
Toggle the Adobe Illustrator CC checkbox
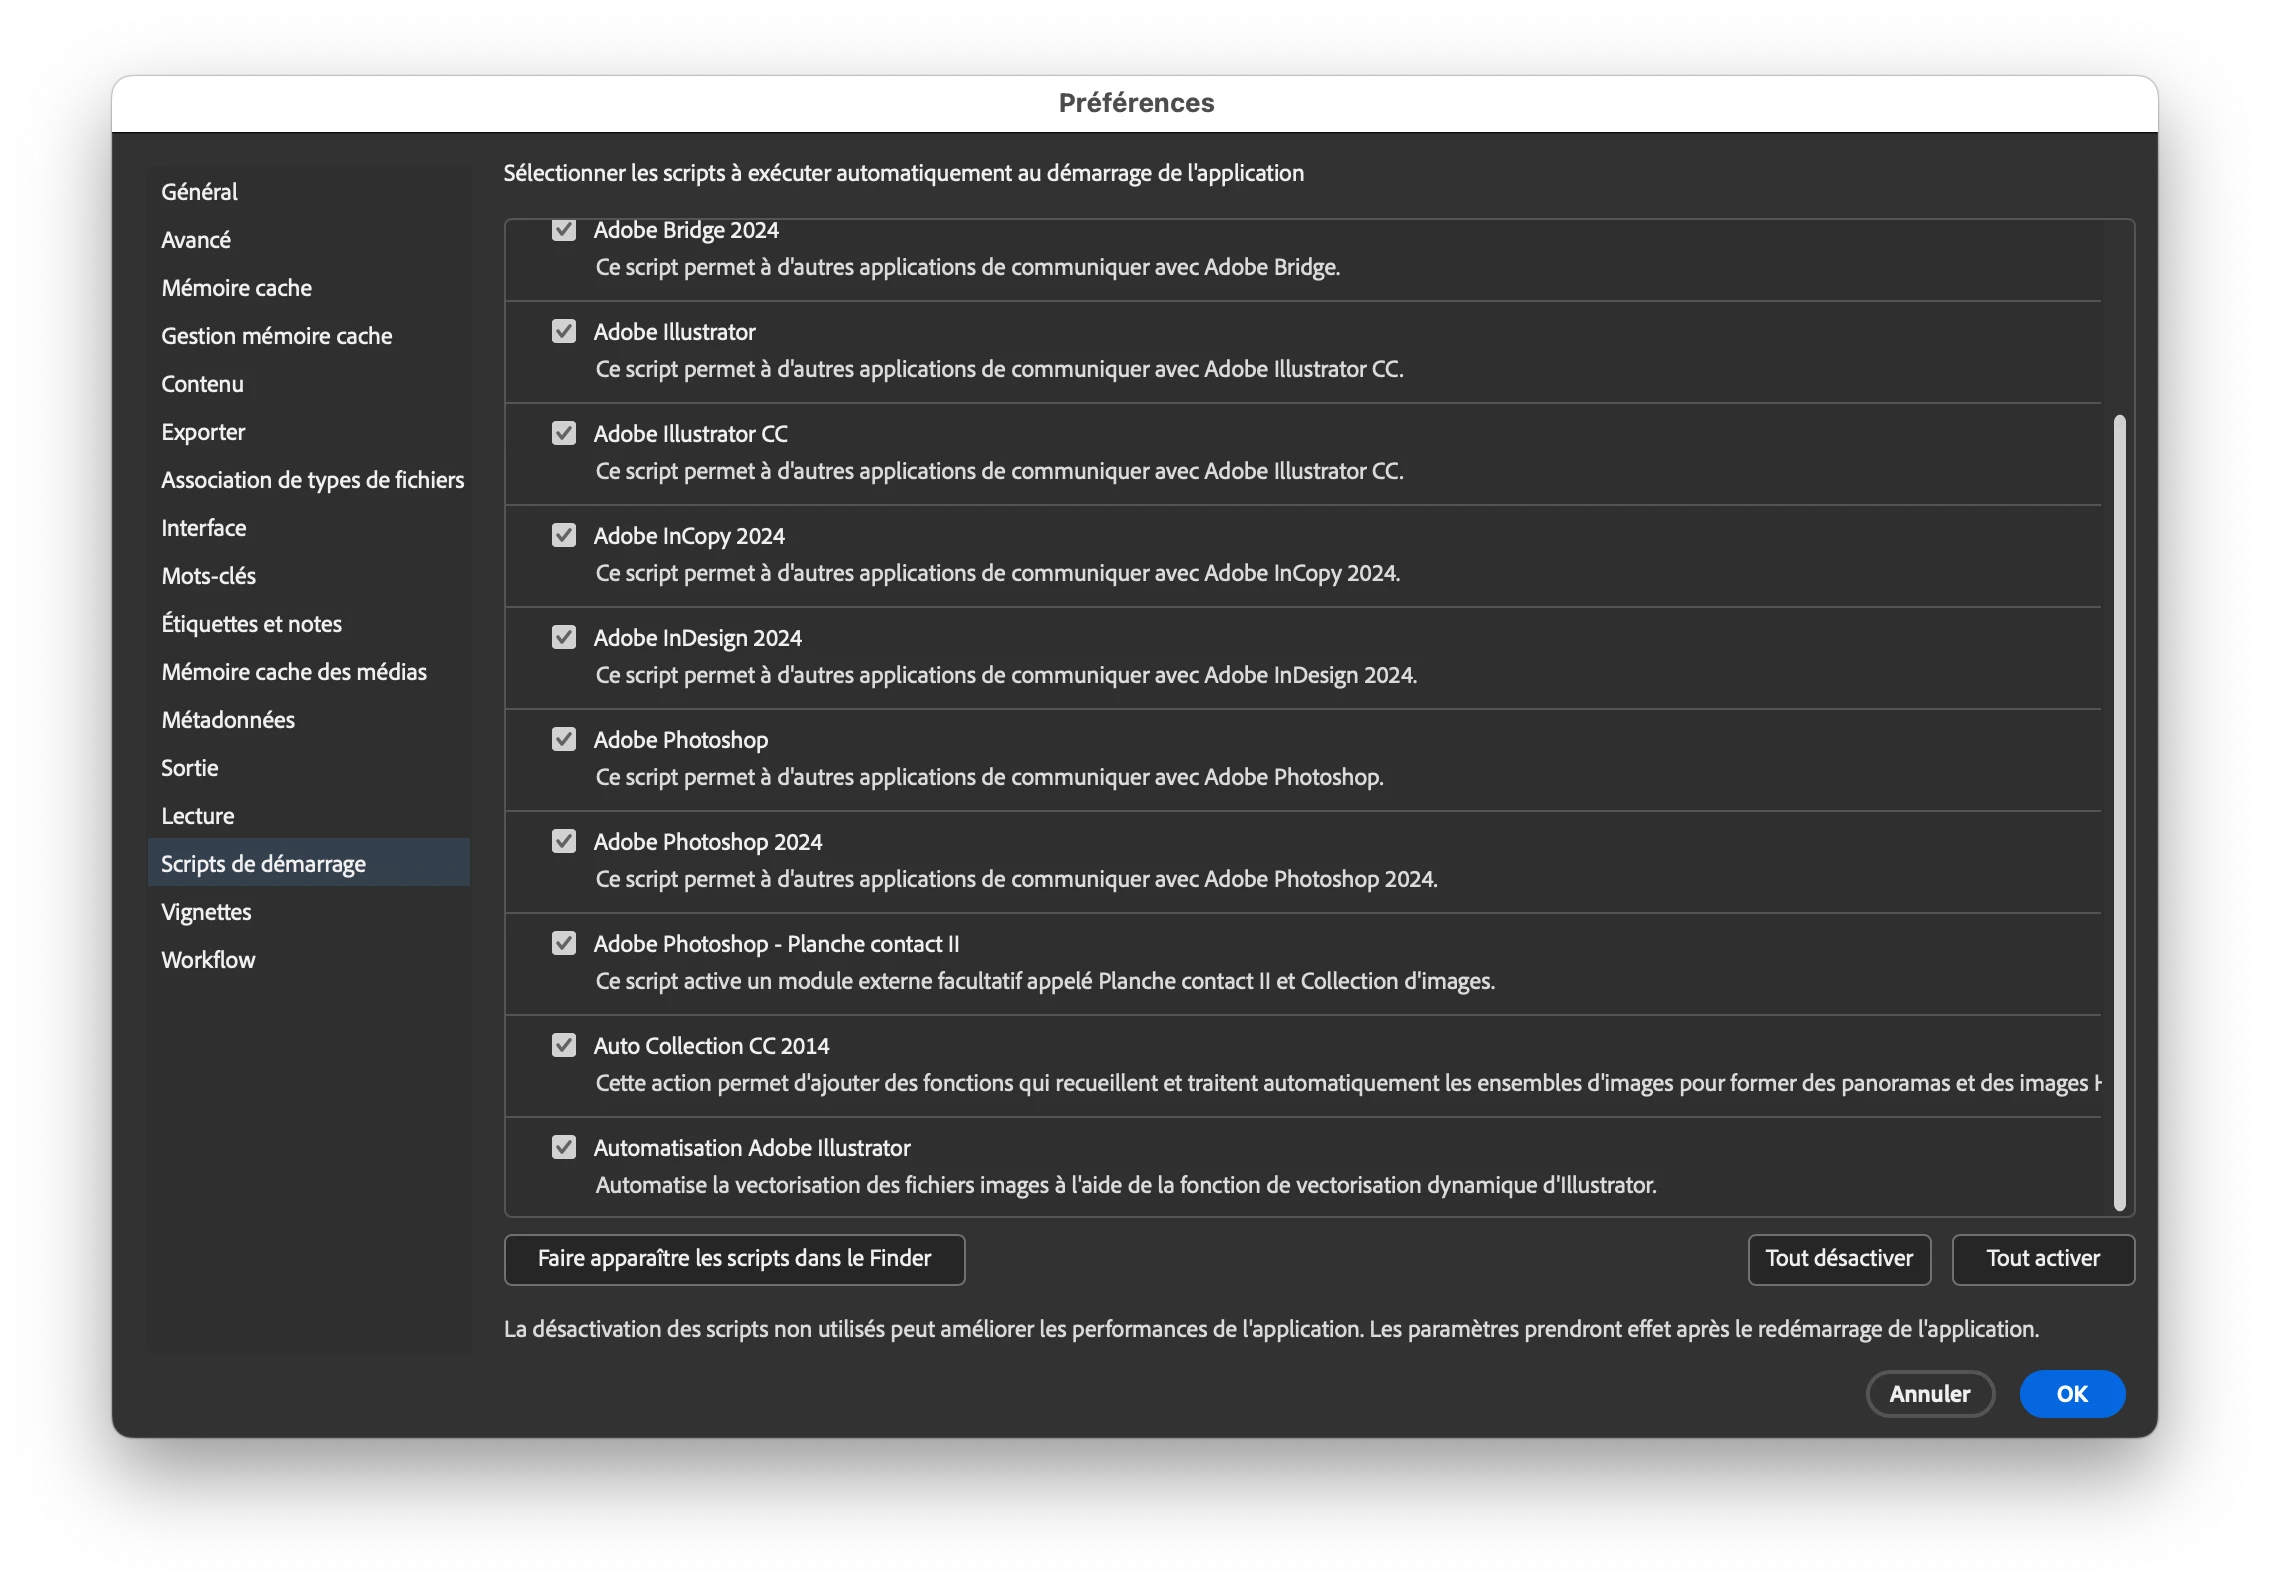[x=564, y=433]
